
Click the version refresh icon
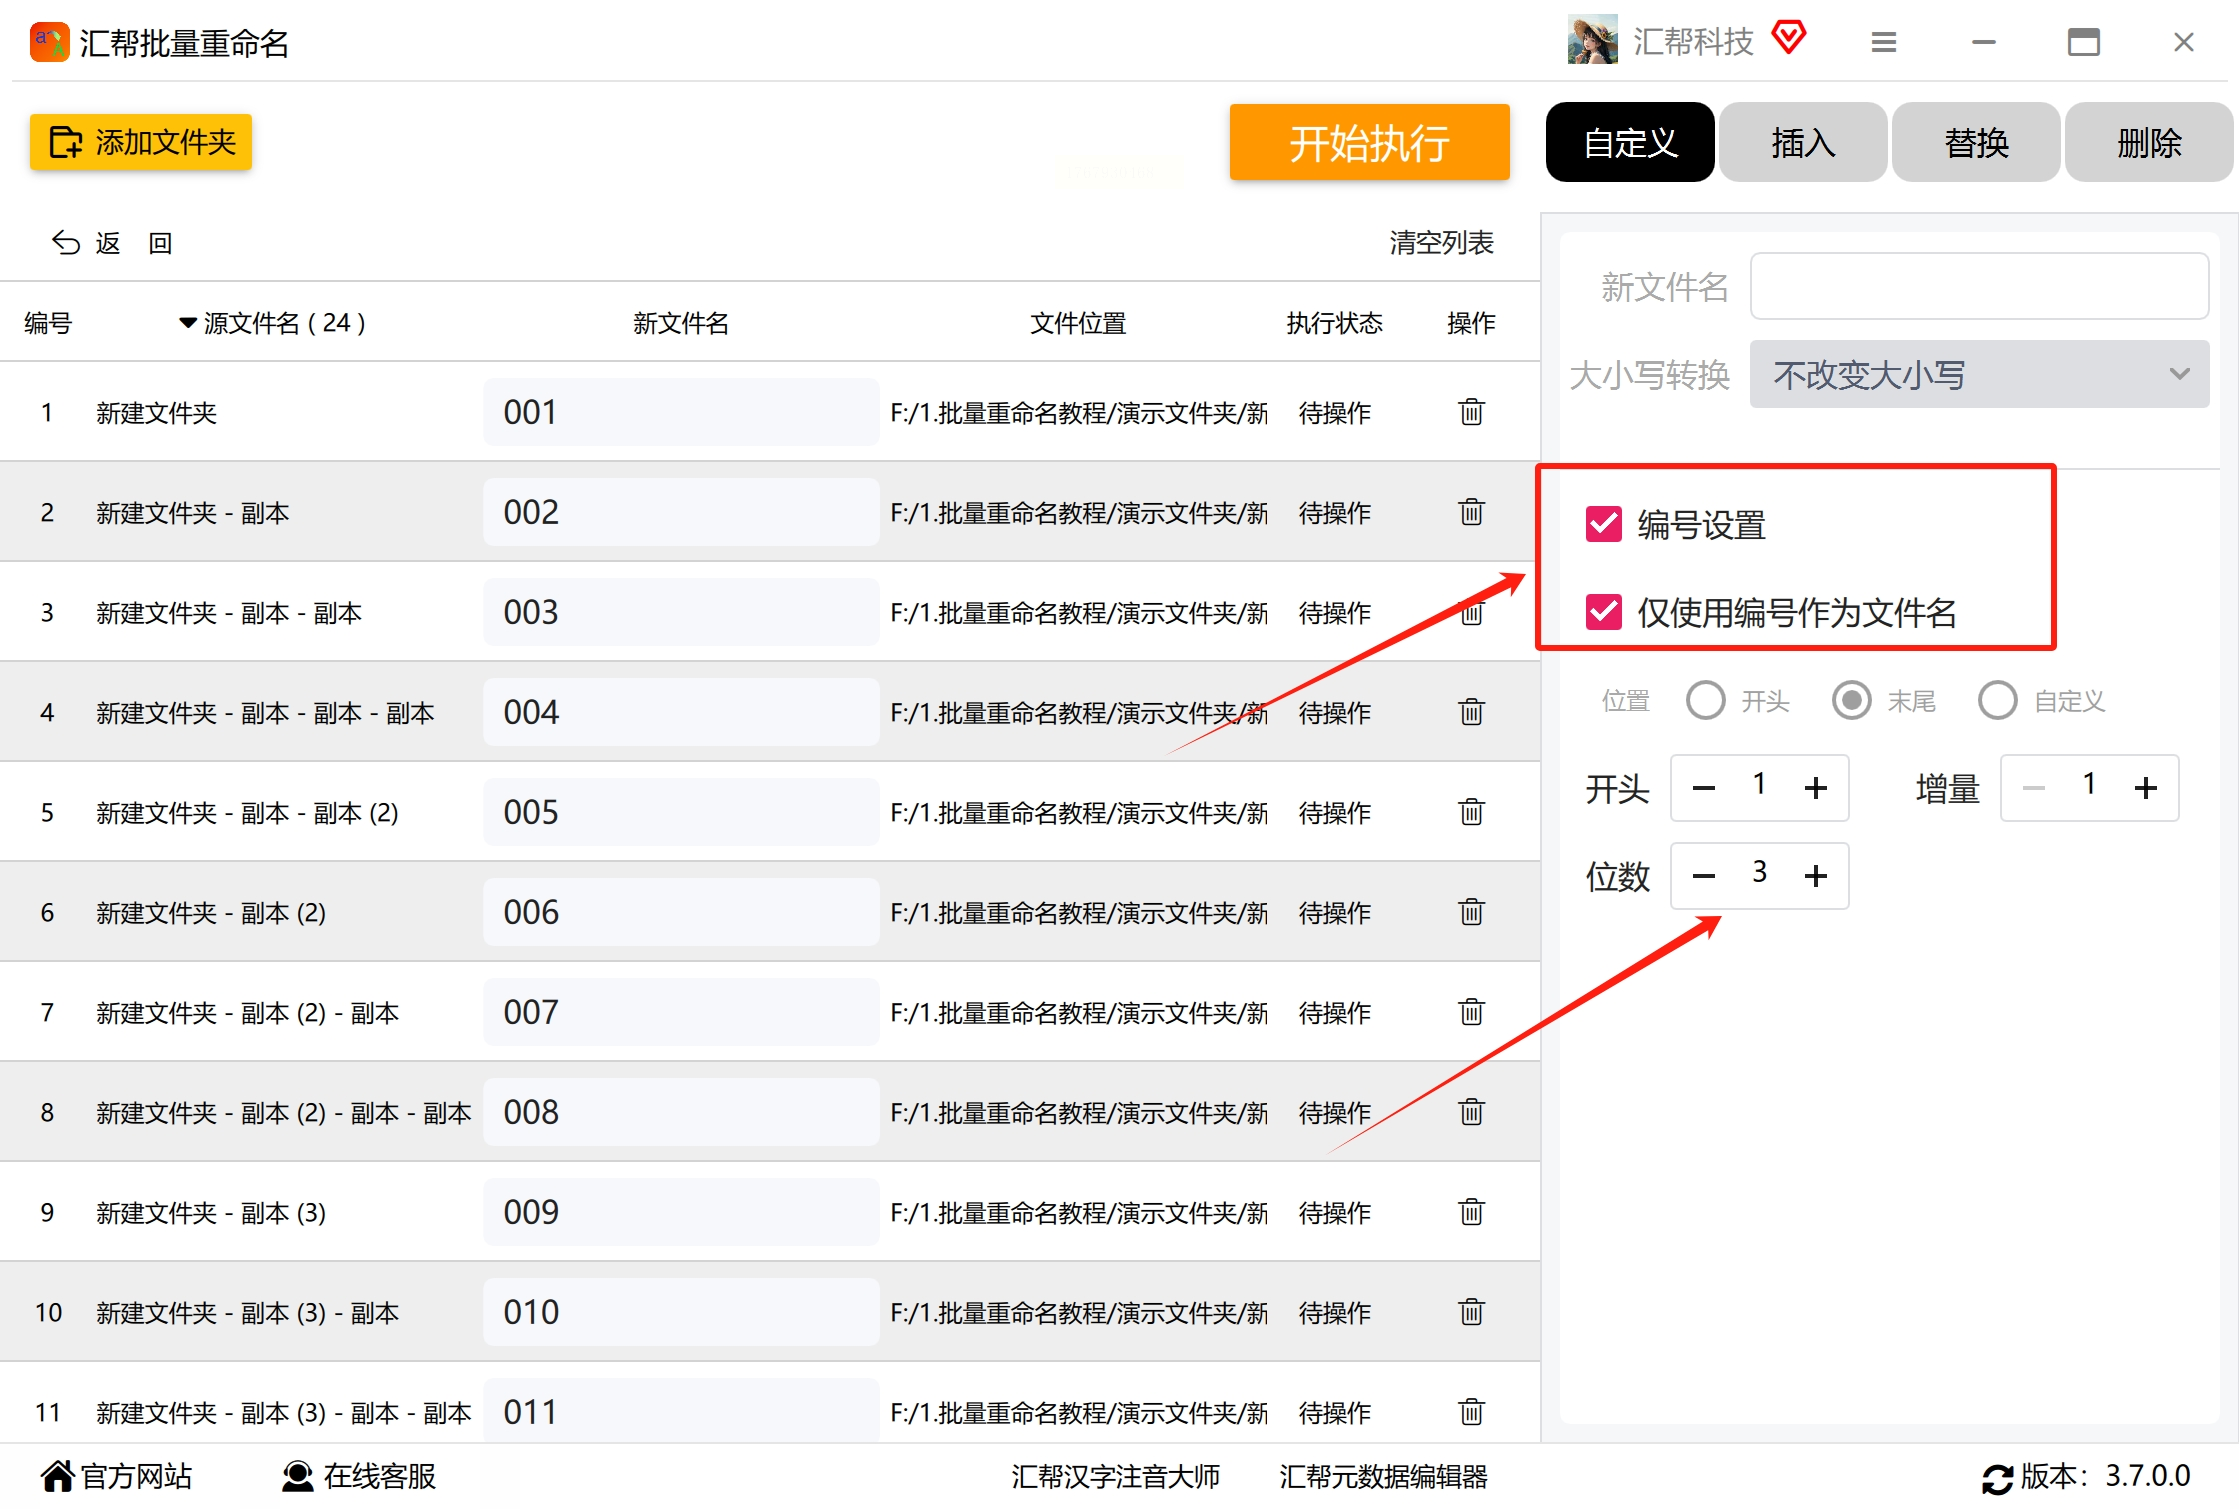[x=1996, y=1478]
